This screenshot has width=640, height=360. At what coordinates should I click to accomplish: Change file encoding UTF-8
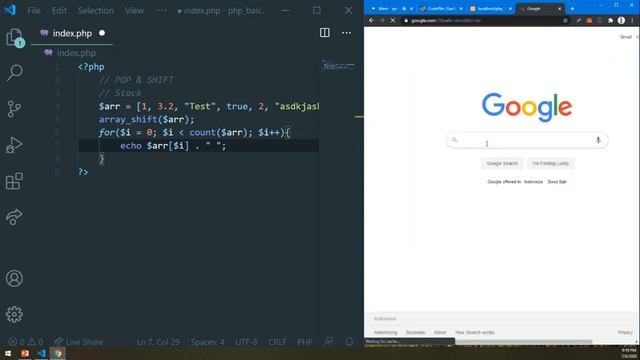(x=246, y=342)
